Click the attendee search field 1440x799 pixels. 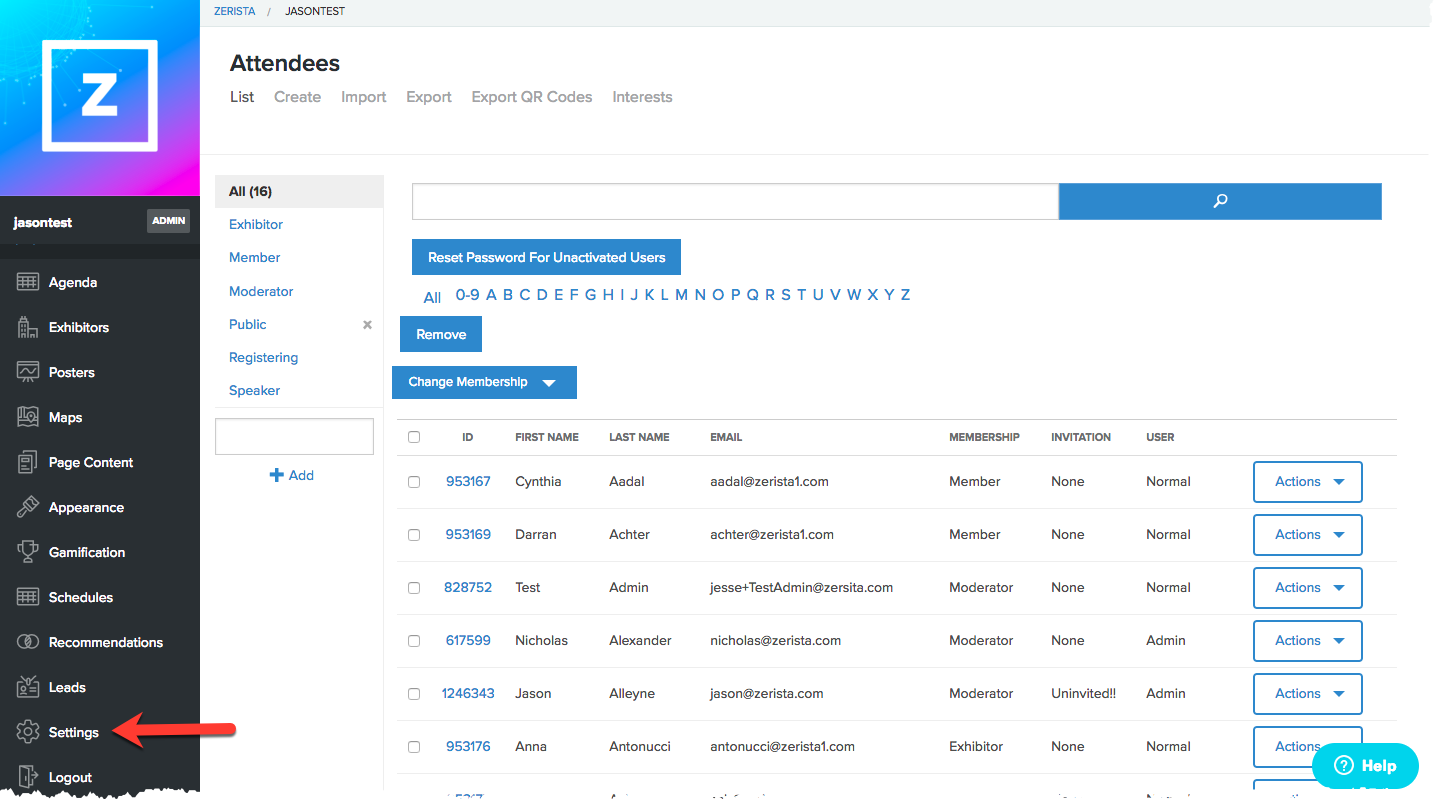pyautogui.click(x=735, y=201)
